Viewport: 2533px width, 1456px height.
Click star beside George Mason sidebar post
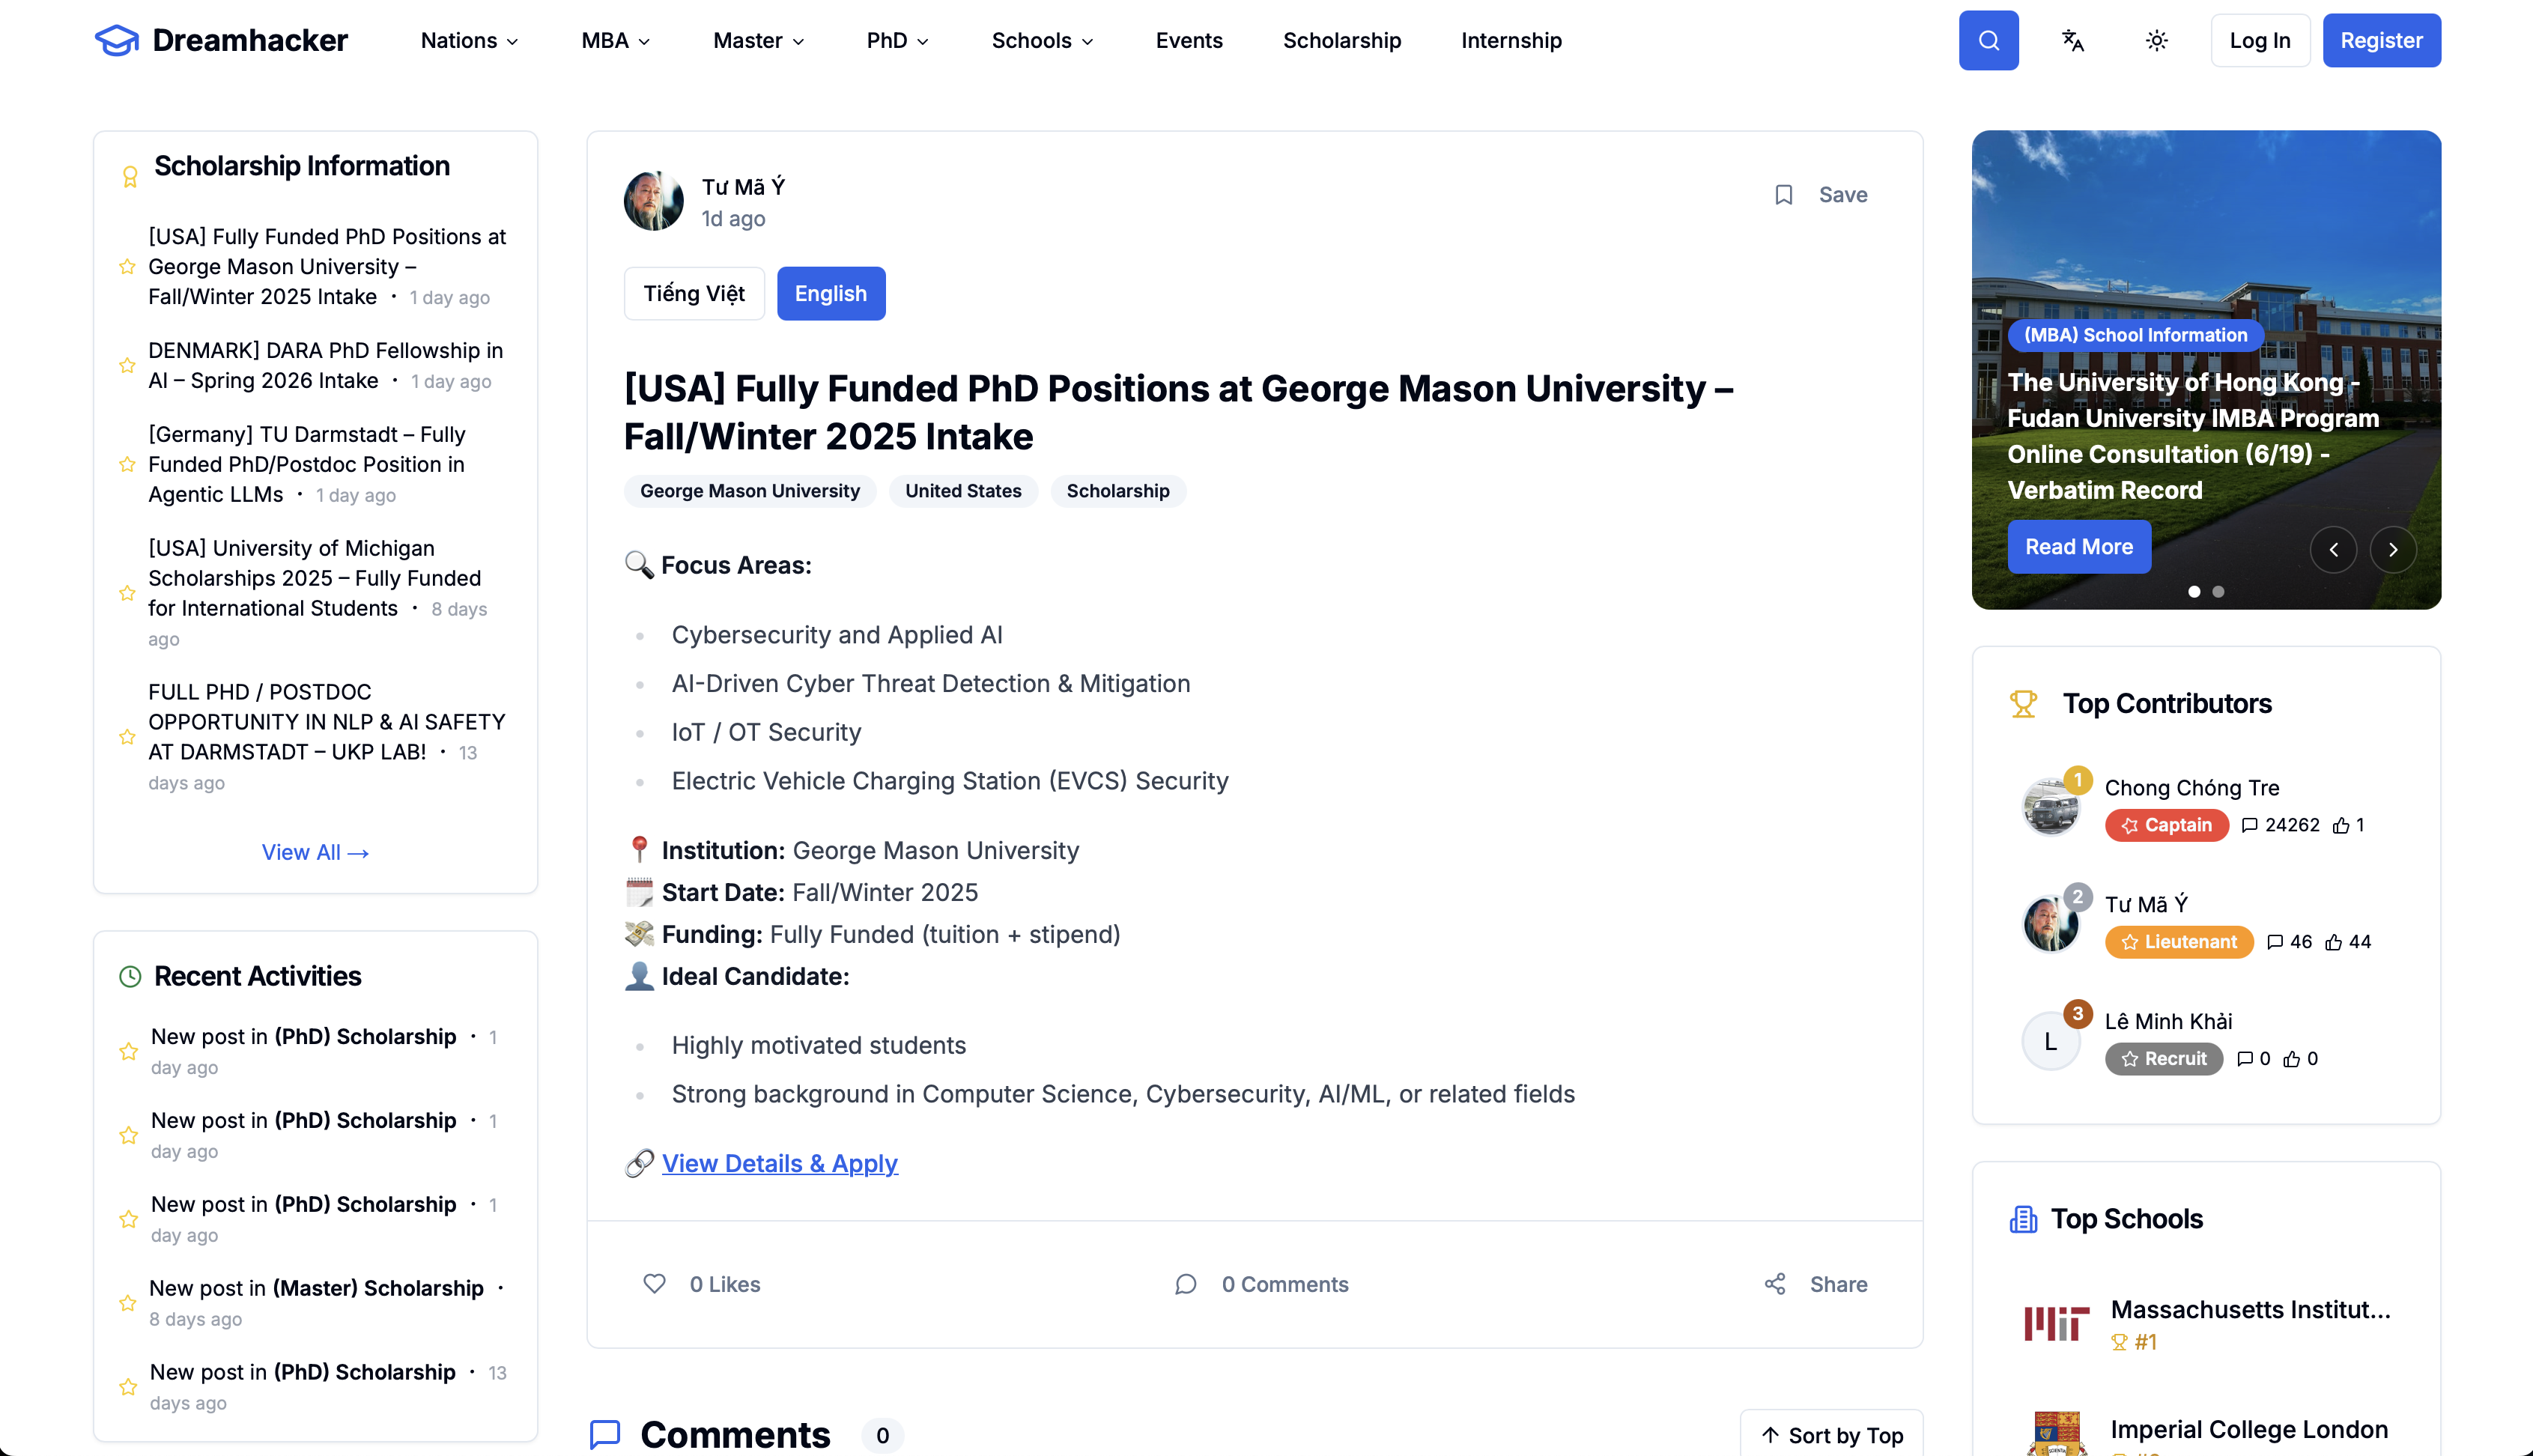pyautogui.click(x=127, y=267)
